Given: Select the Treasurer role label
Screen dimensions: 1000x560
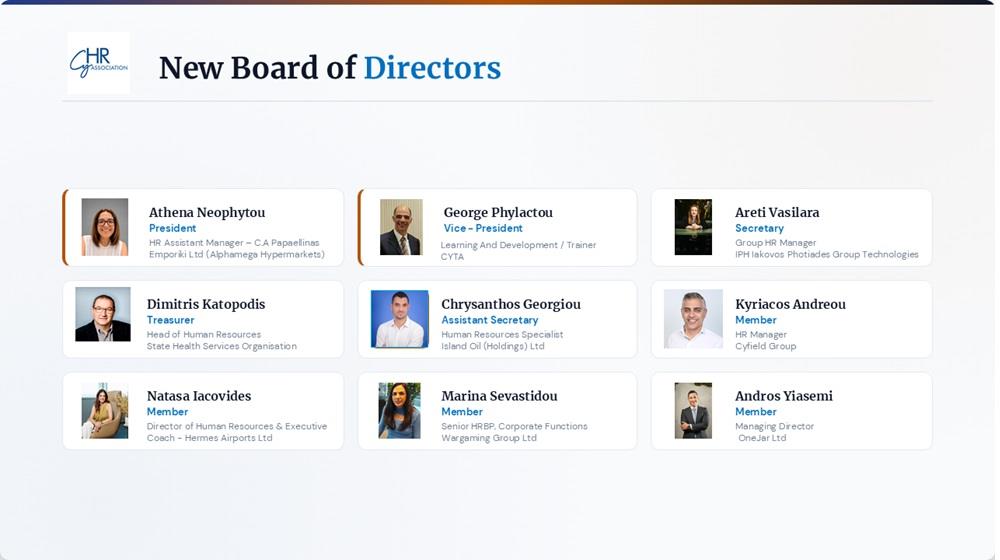Looking at the screenshot, I should tap(170, 320).
